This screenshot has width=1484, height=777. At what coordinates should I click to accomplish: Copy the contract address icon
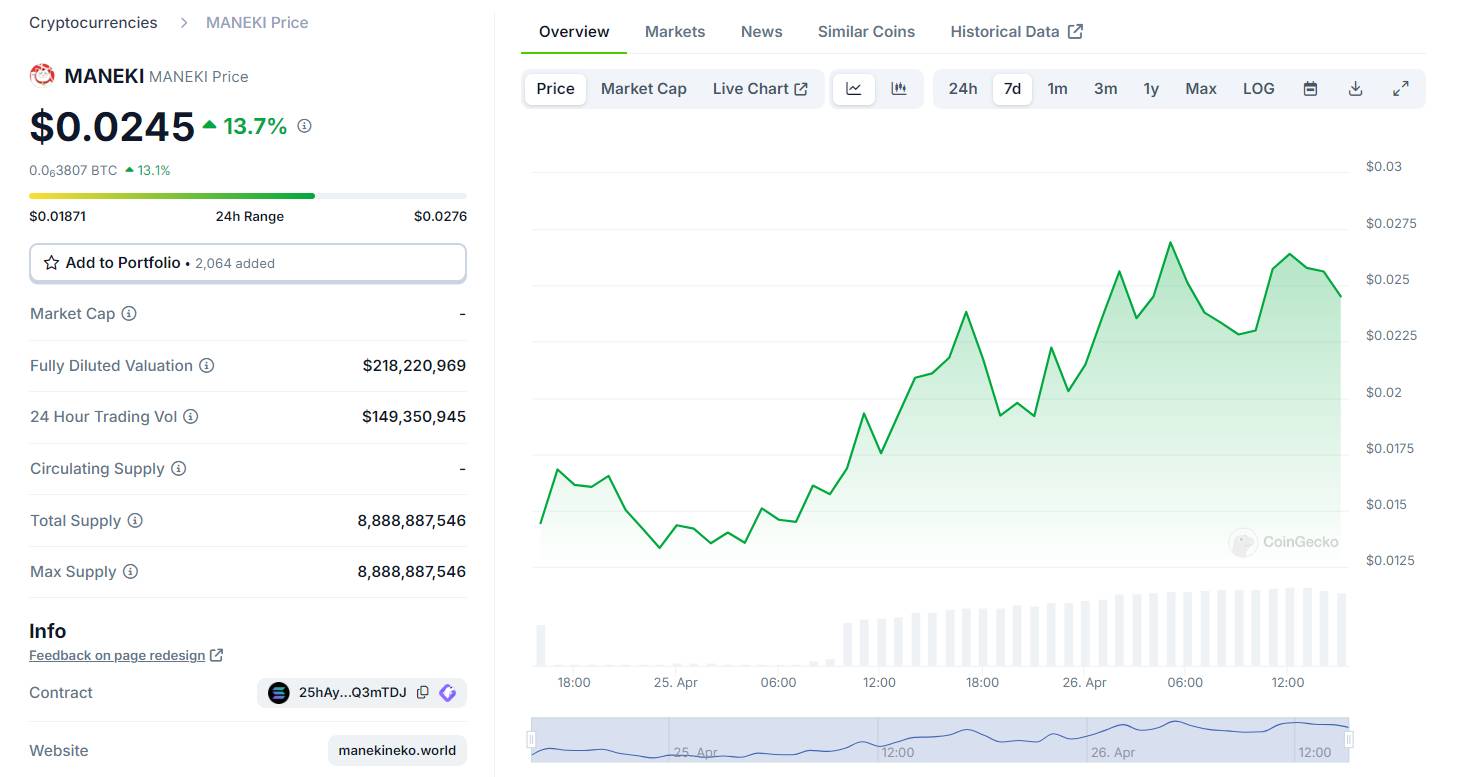(423, 692)
